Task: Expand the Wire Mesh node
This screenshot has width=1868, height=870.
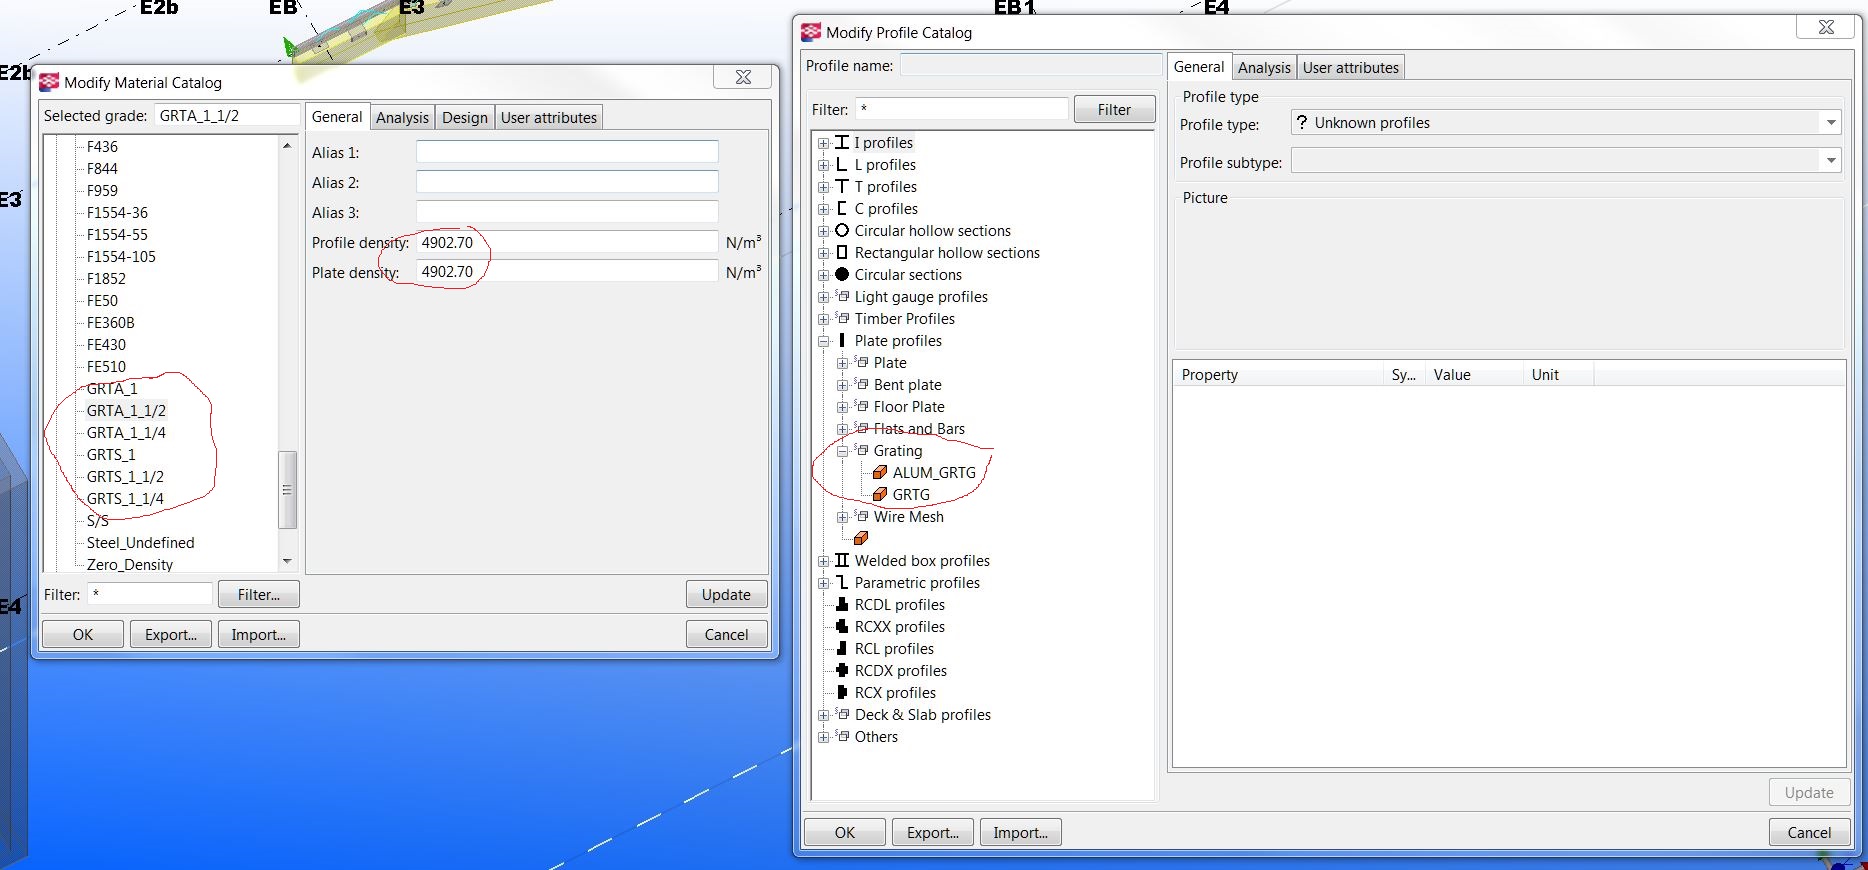Action: 842,517
